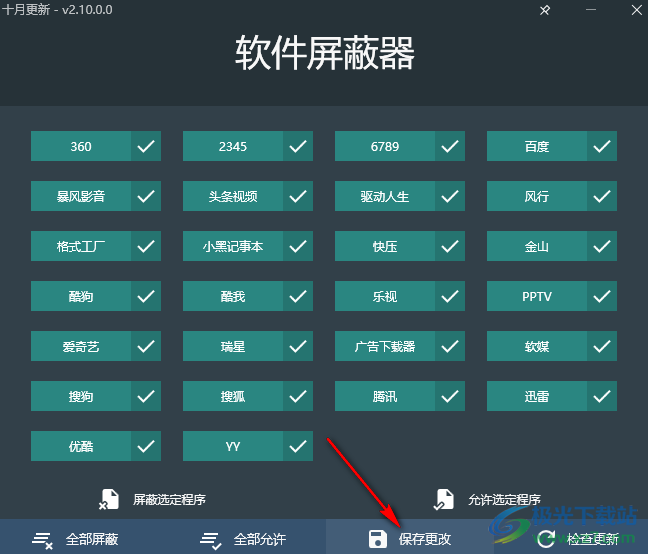The height and width of the screenshot is (554, 648).
Task: Click 保存更改 to save changes
Action: 425,539
